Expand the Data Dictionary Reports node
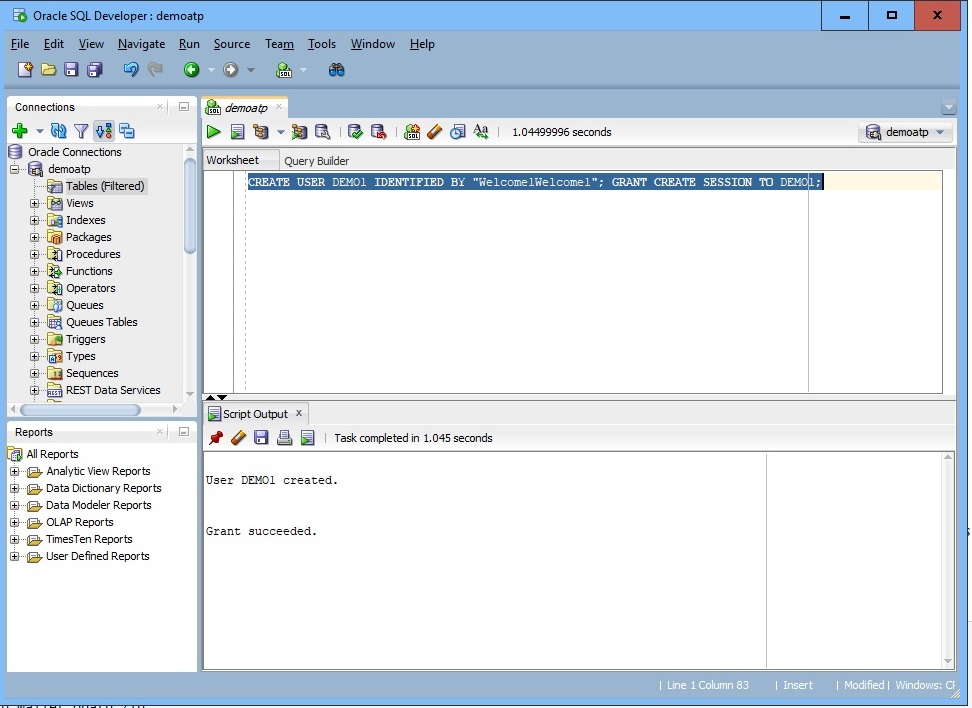Viewport: 972px width, 708px height. click(15, 489)
